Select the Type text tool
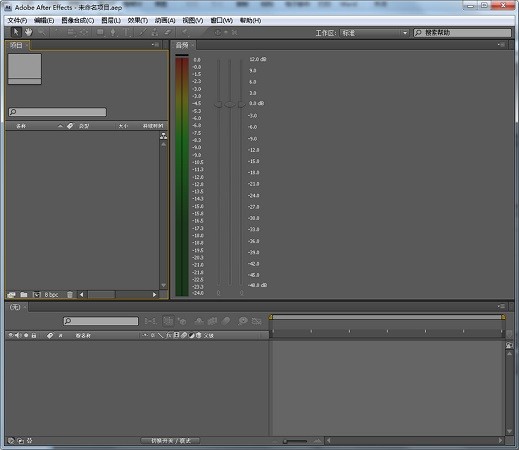Viewport: 519px width, 450px height. [126, 32]
